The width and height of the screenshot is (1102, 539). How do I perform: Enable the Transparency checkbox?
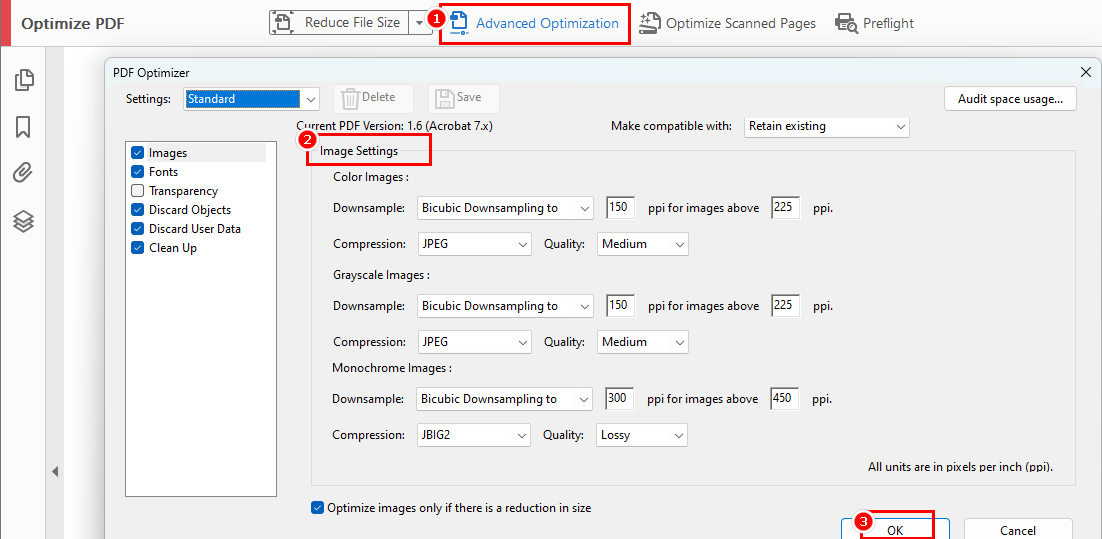138,191
